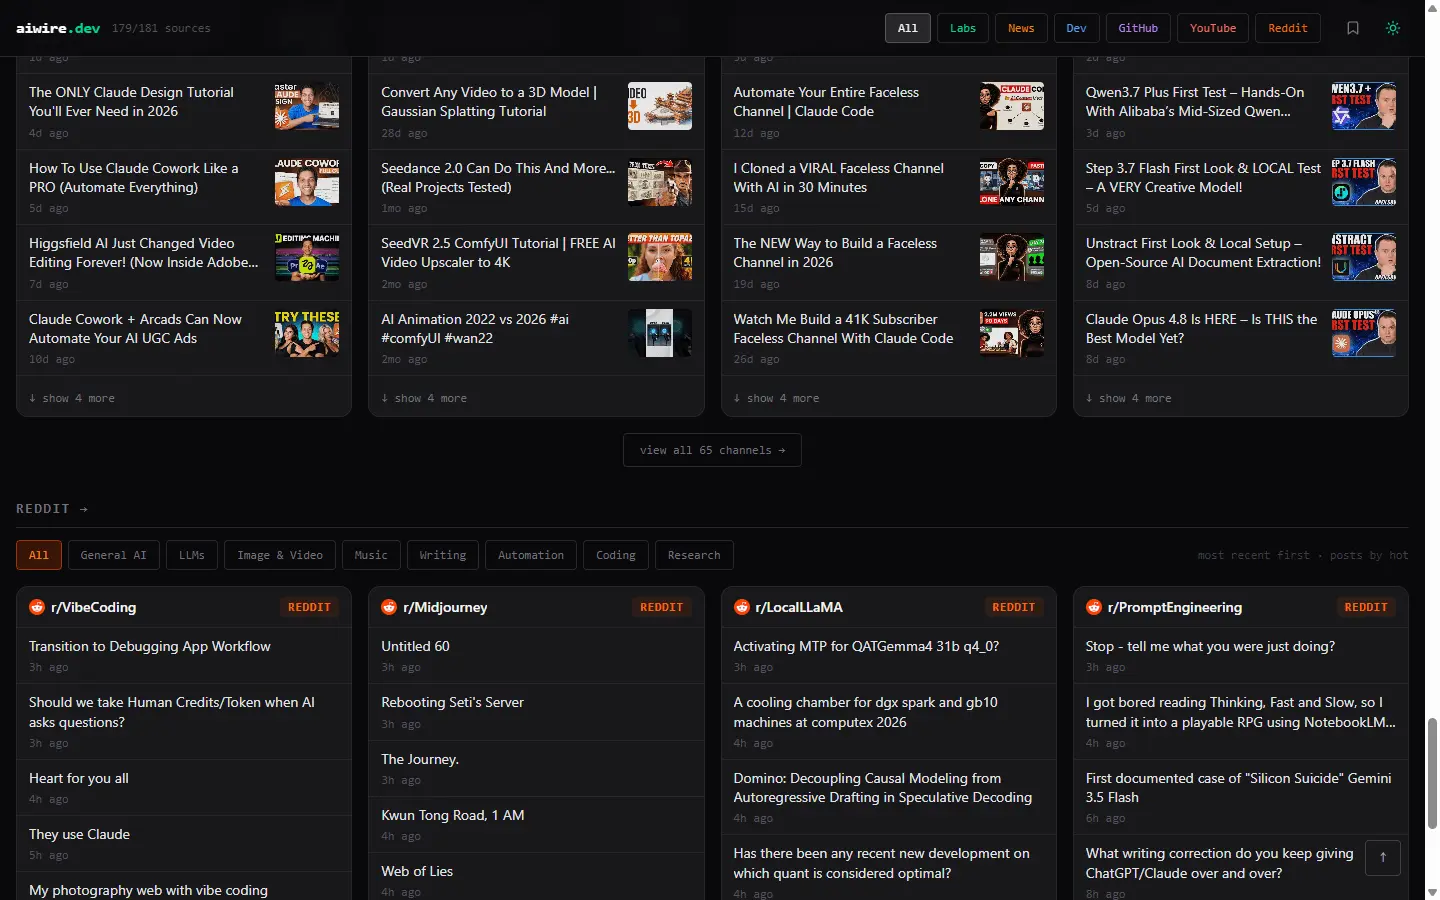This screenshot has height=900, width=1440.
Task: Open Higgsfield AI video thumbnail
Action: click(x=307, y=257)
